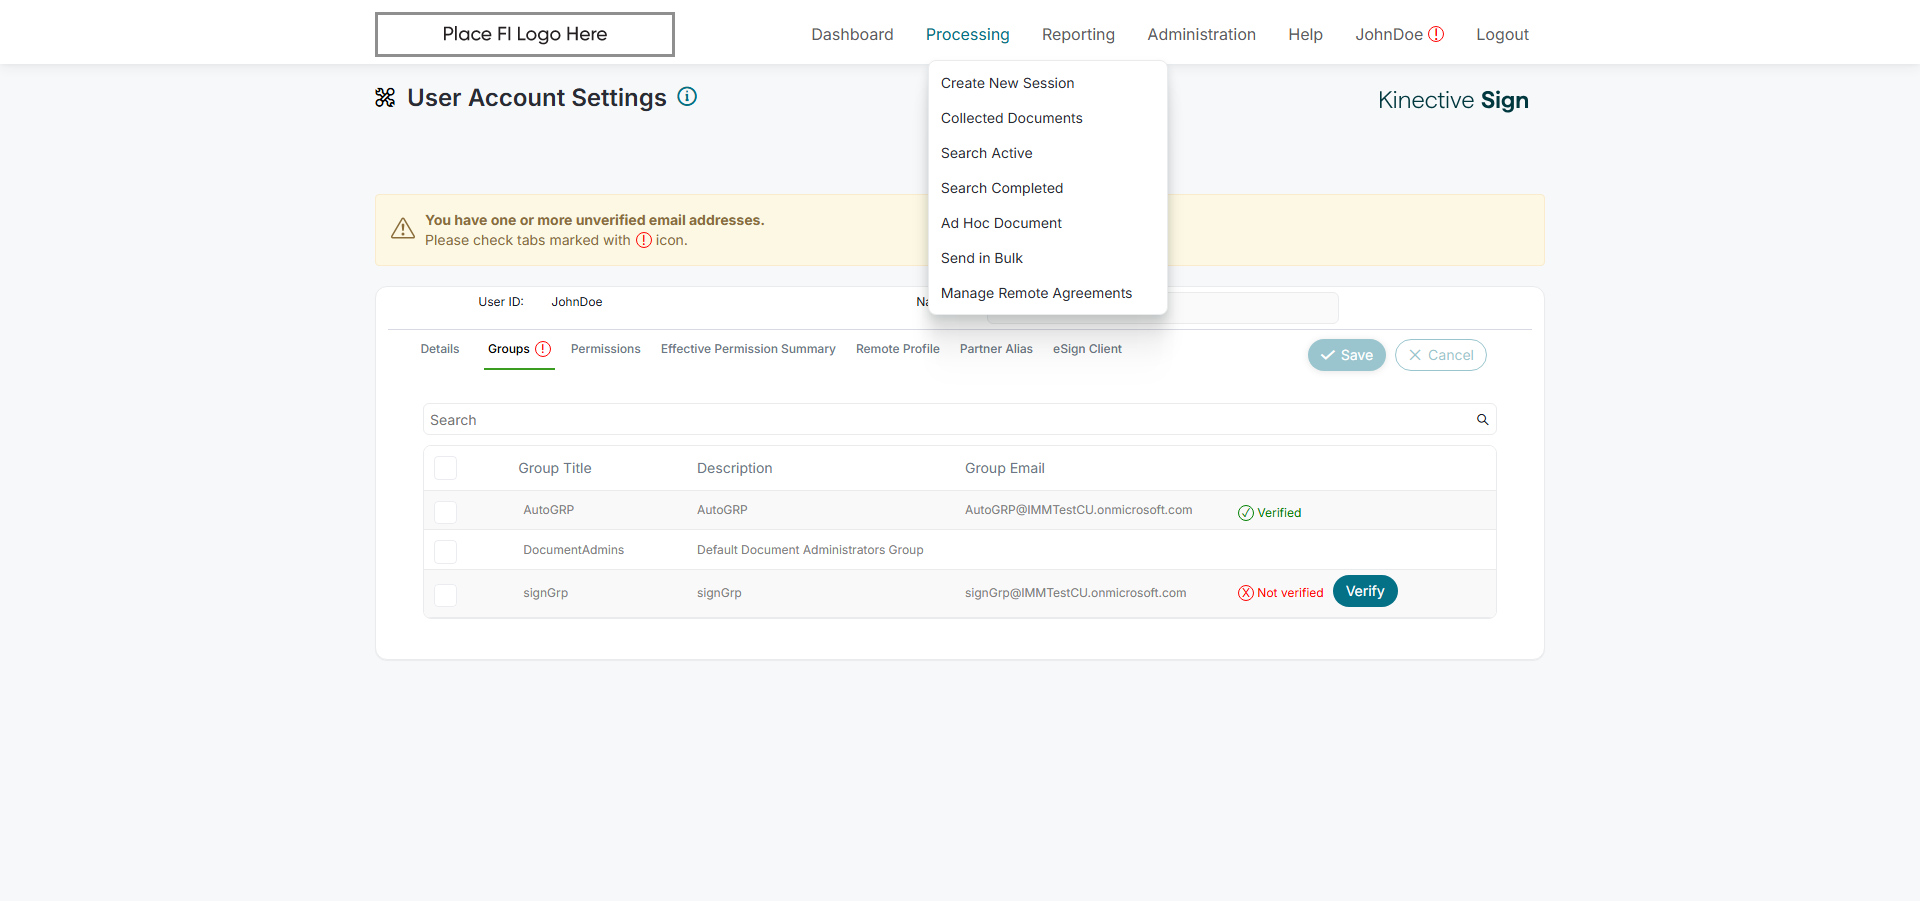Click the warning triangle in the banner
This screenshot has height=901, width=1920.
[403, 229]
